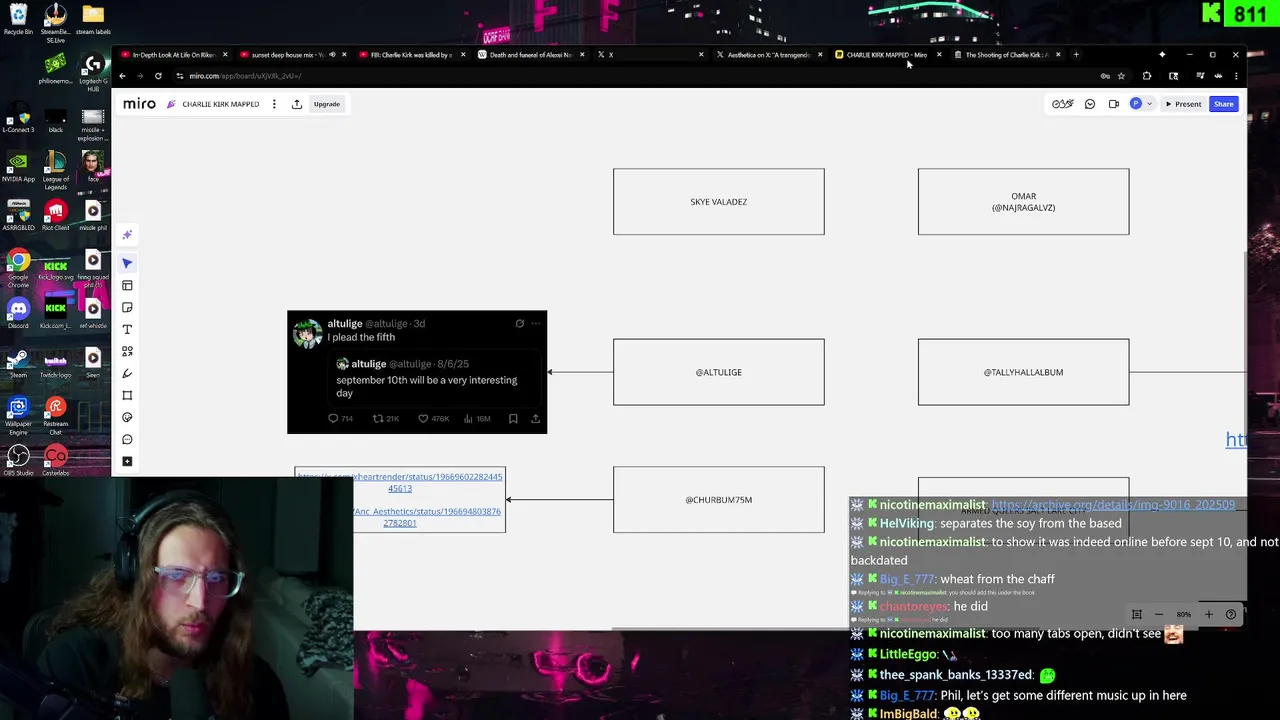Open the help question mark icon
The width and height of the screenshot is (1280, 720).
tap(1231, 614)
